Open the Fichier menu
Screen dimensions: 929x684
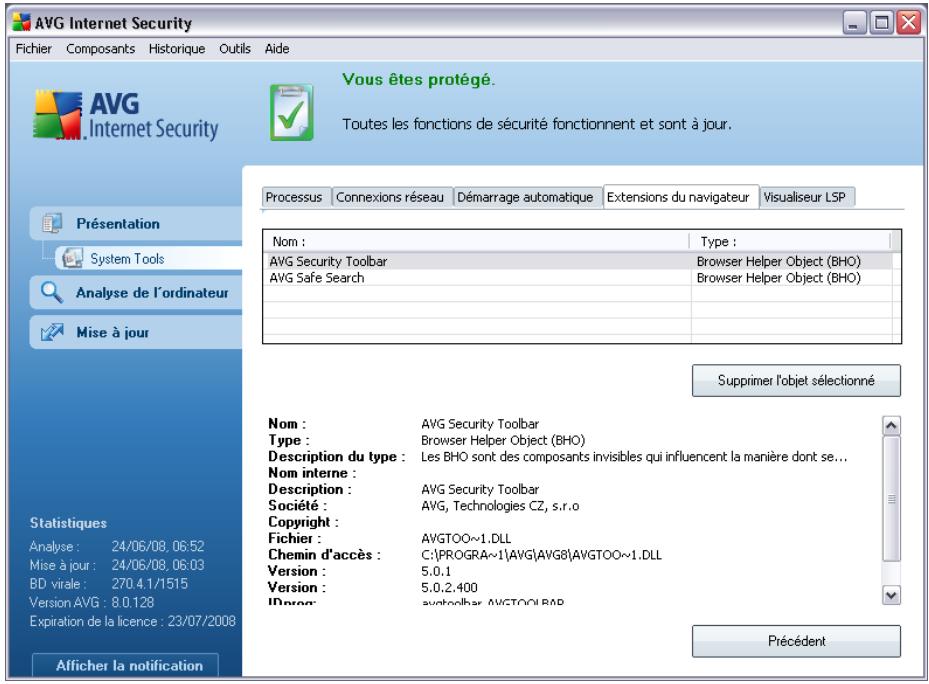(x=34, y=49)
